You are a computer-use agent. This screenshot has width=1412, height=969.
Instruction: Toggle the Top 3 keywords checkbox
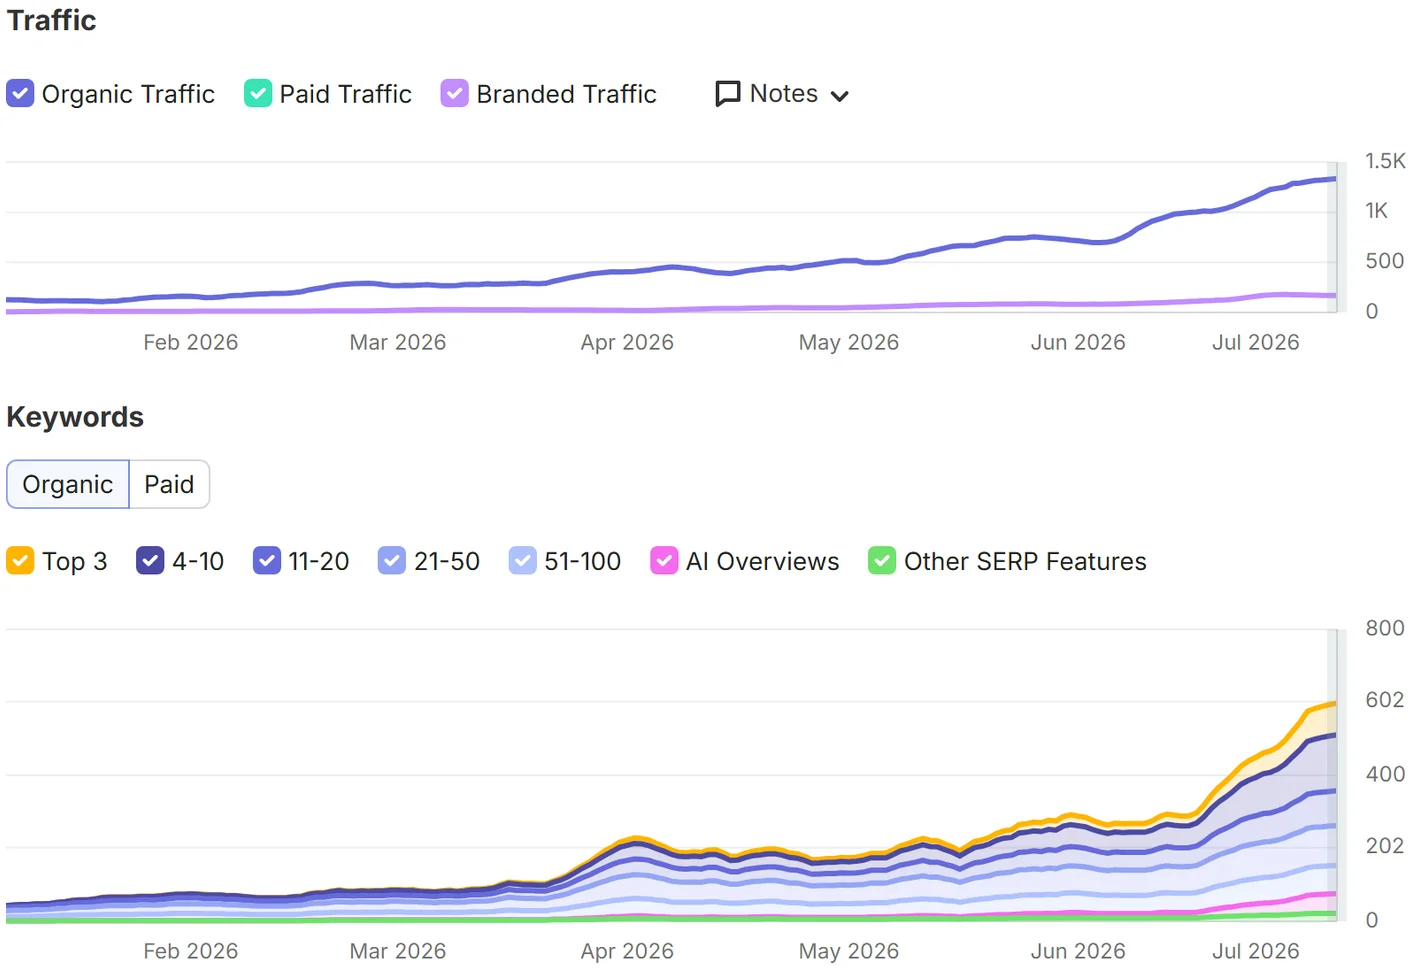tap(20, 561)
